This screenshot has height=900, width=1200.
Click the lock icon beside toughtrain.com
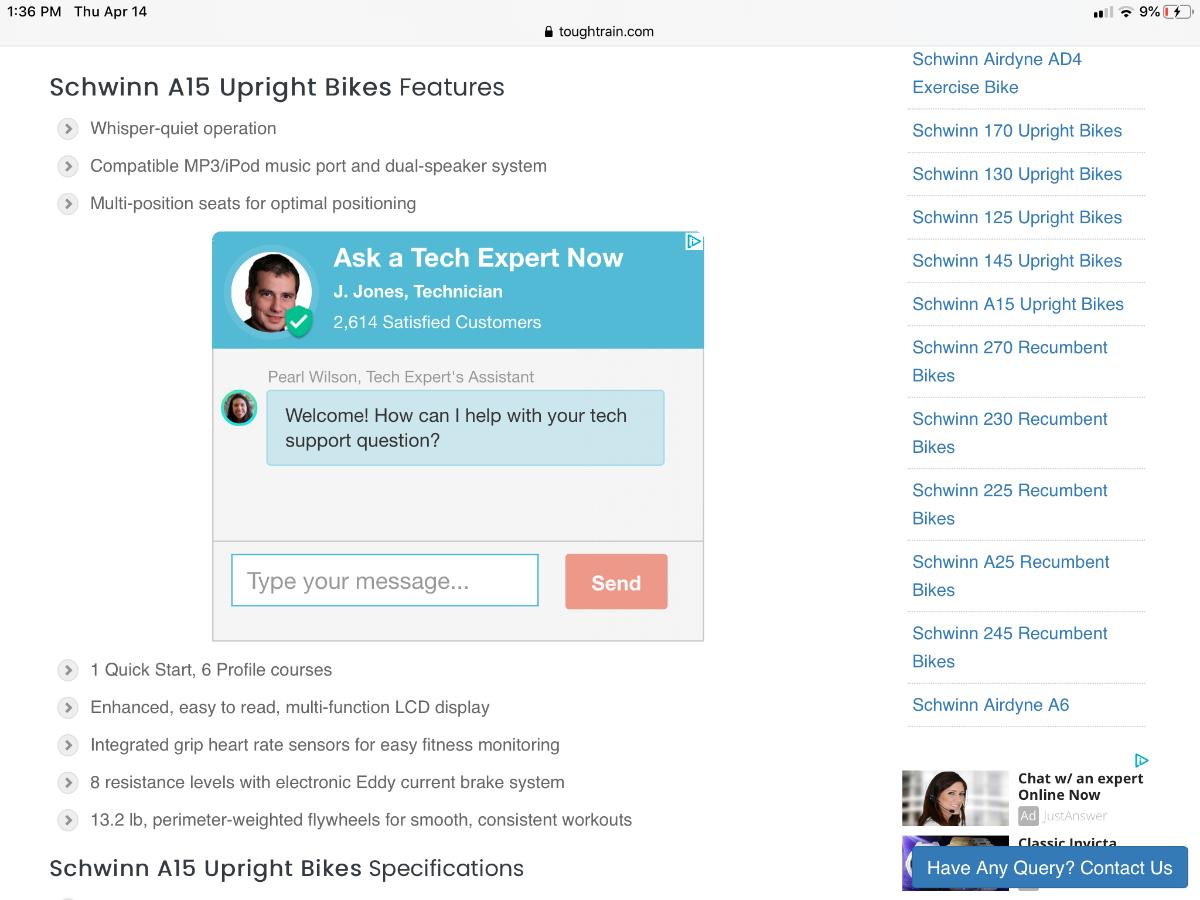coord(548,31)
